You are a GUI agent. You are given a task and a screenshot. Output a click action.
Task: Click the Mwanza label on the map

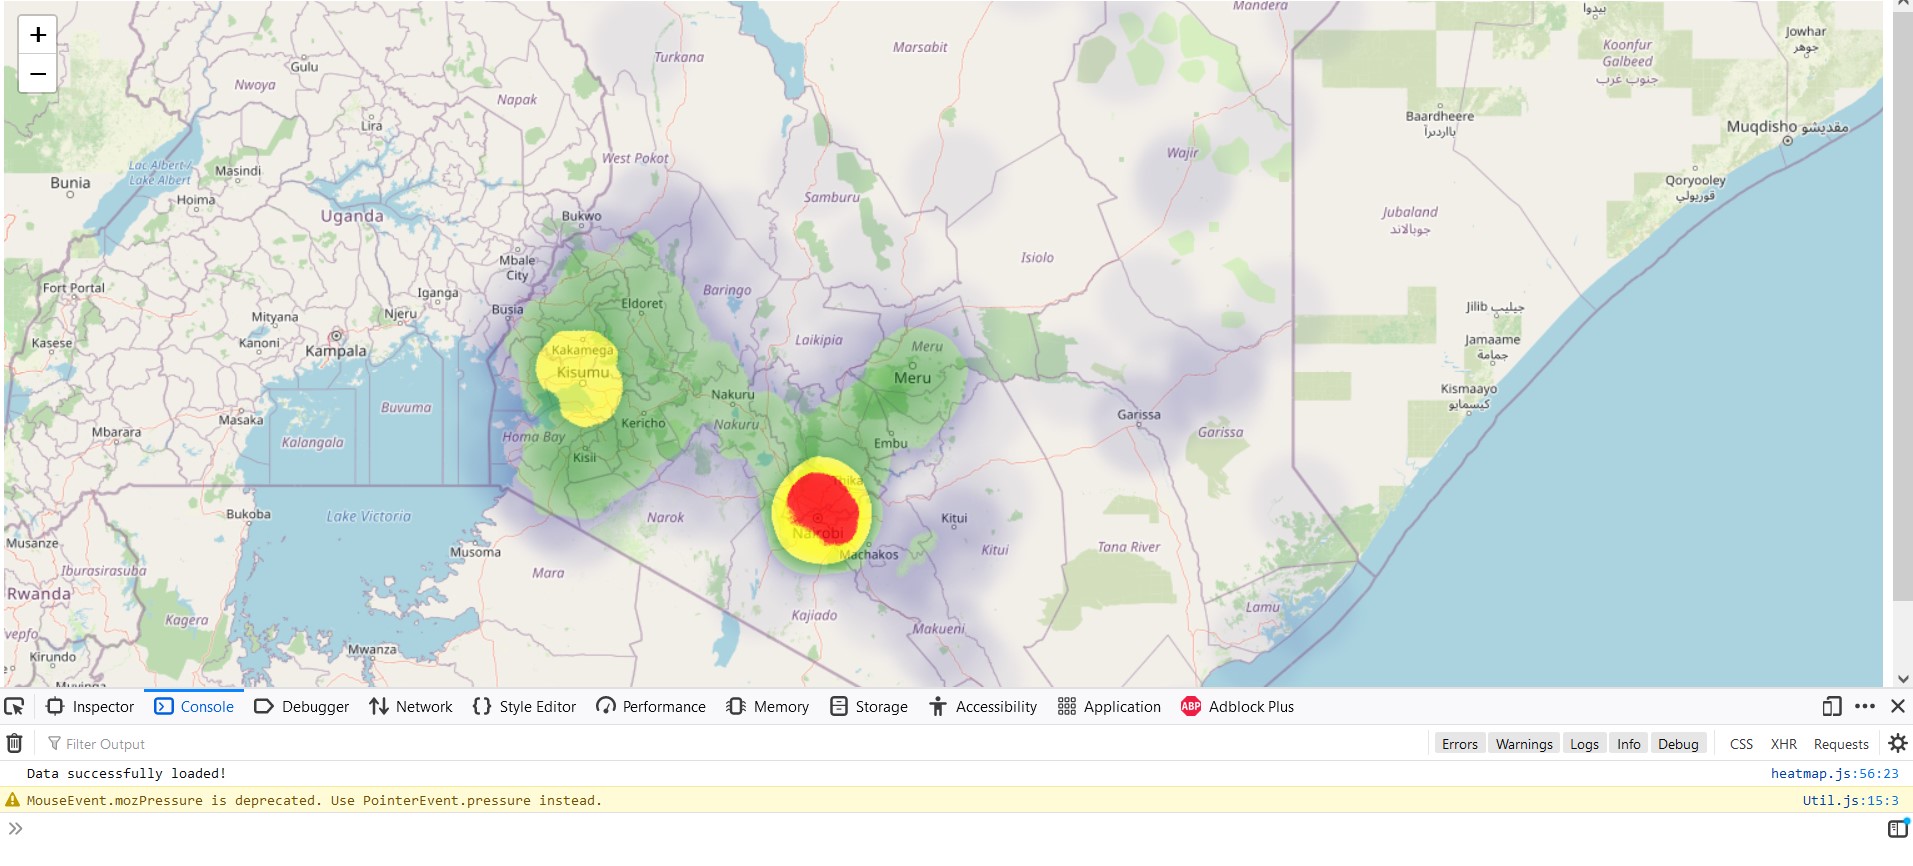coord(372,650)
